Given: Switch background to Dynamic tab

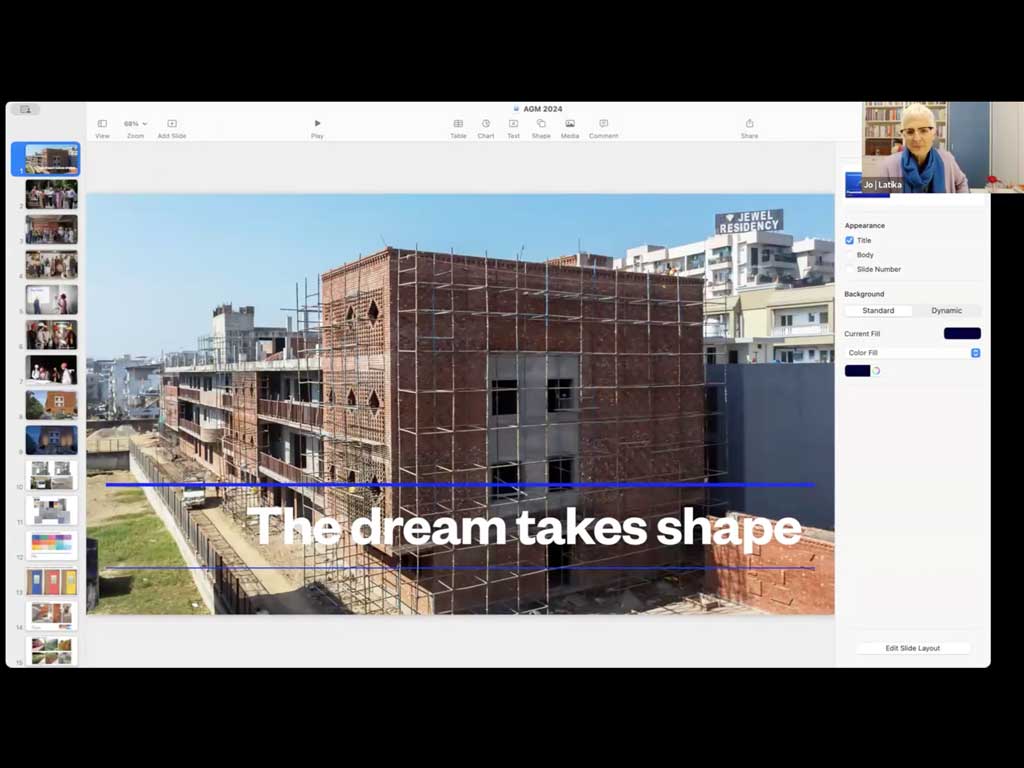Looking at the screenshot, I should 946,311.
